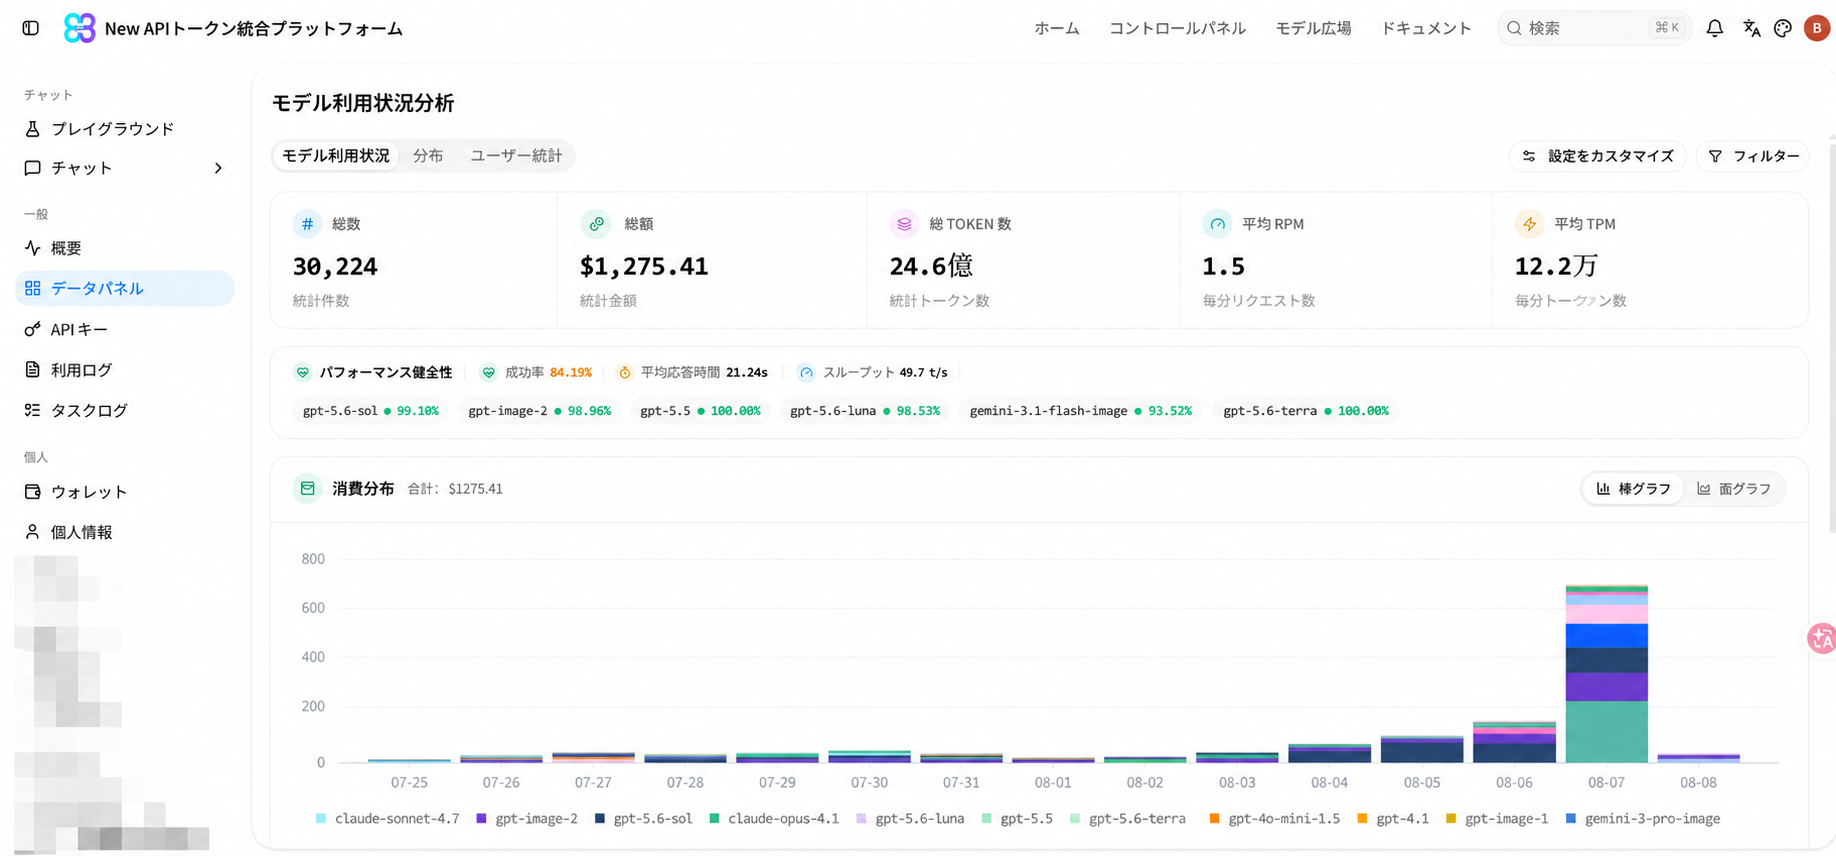Toggle claude-sonnet-4.7 legend series
The width and height of the screenshot is (1836, 856).
(387, 818)
